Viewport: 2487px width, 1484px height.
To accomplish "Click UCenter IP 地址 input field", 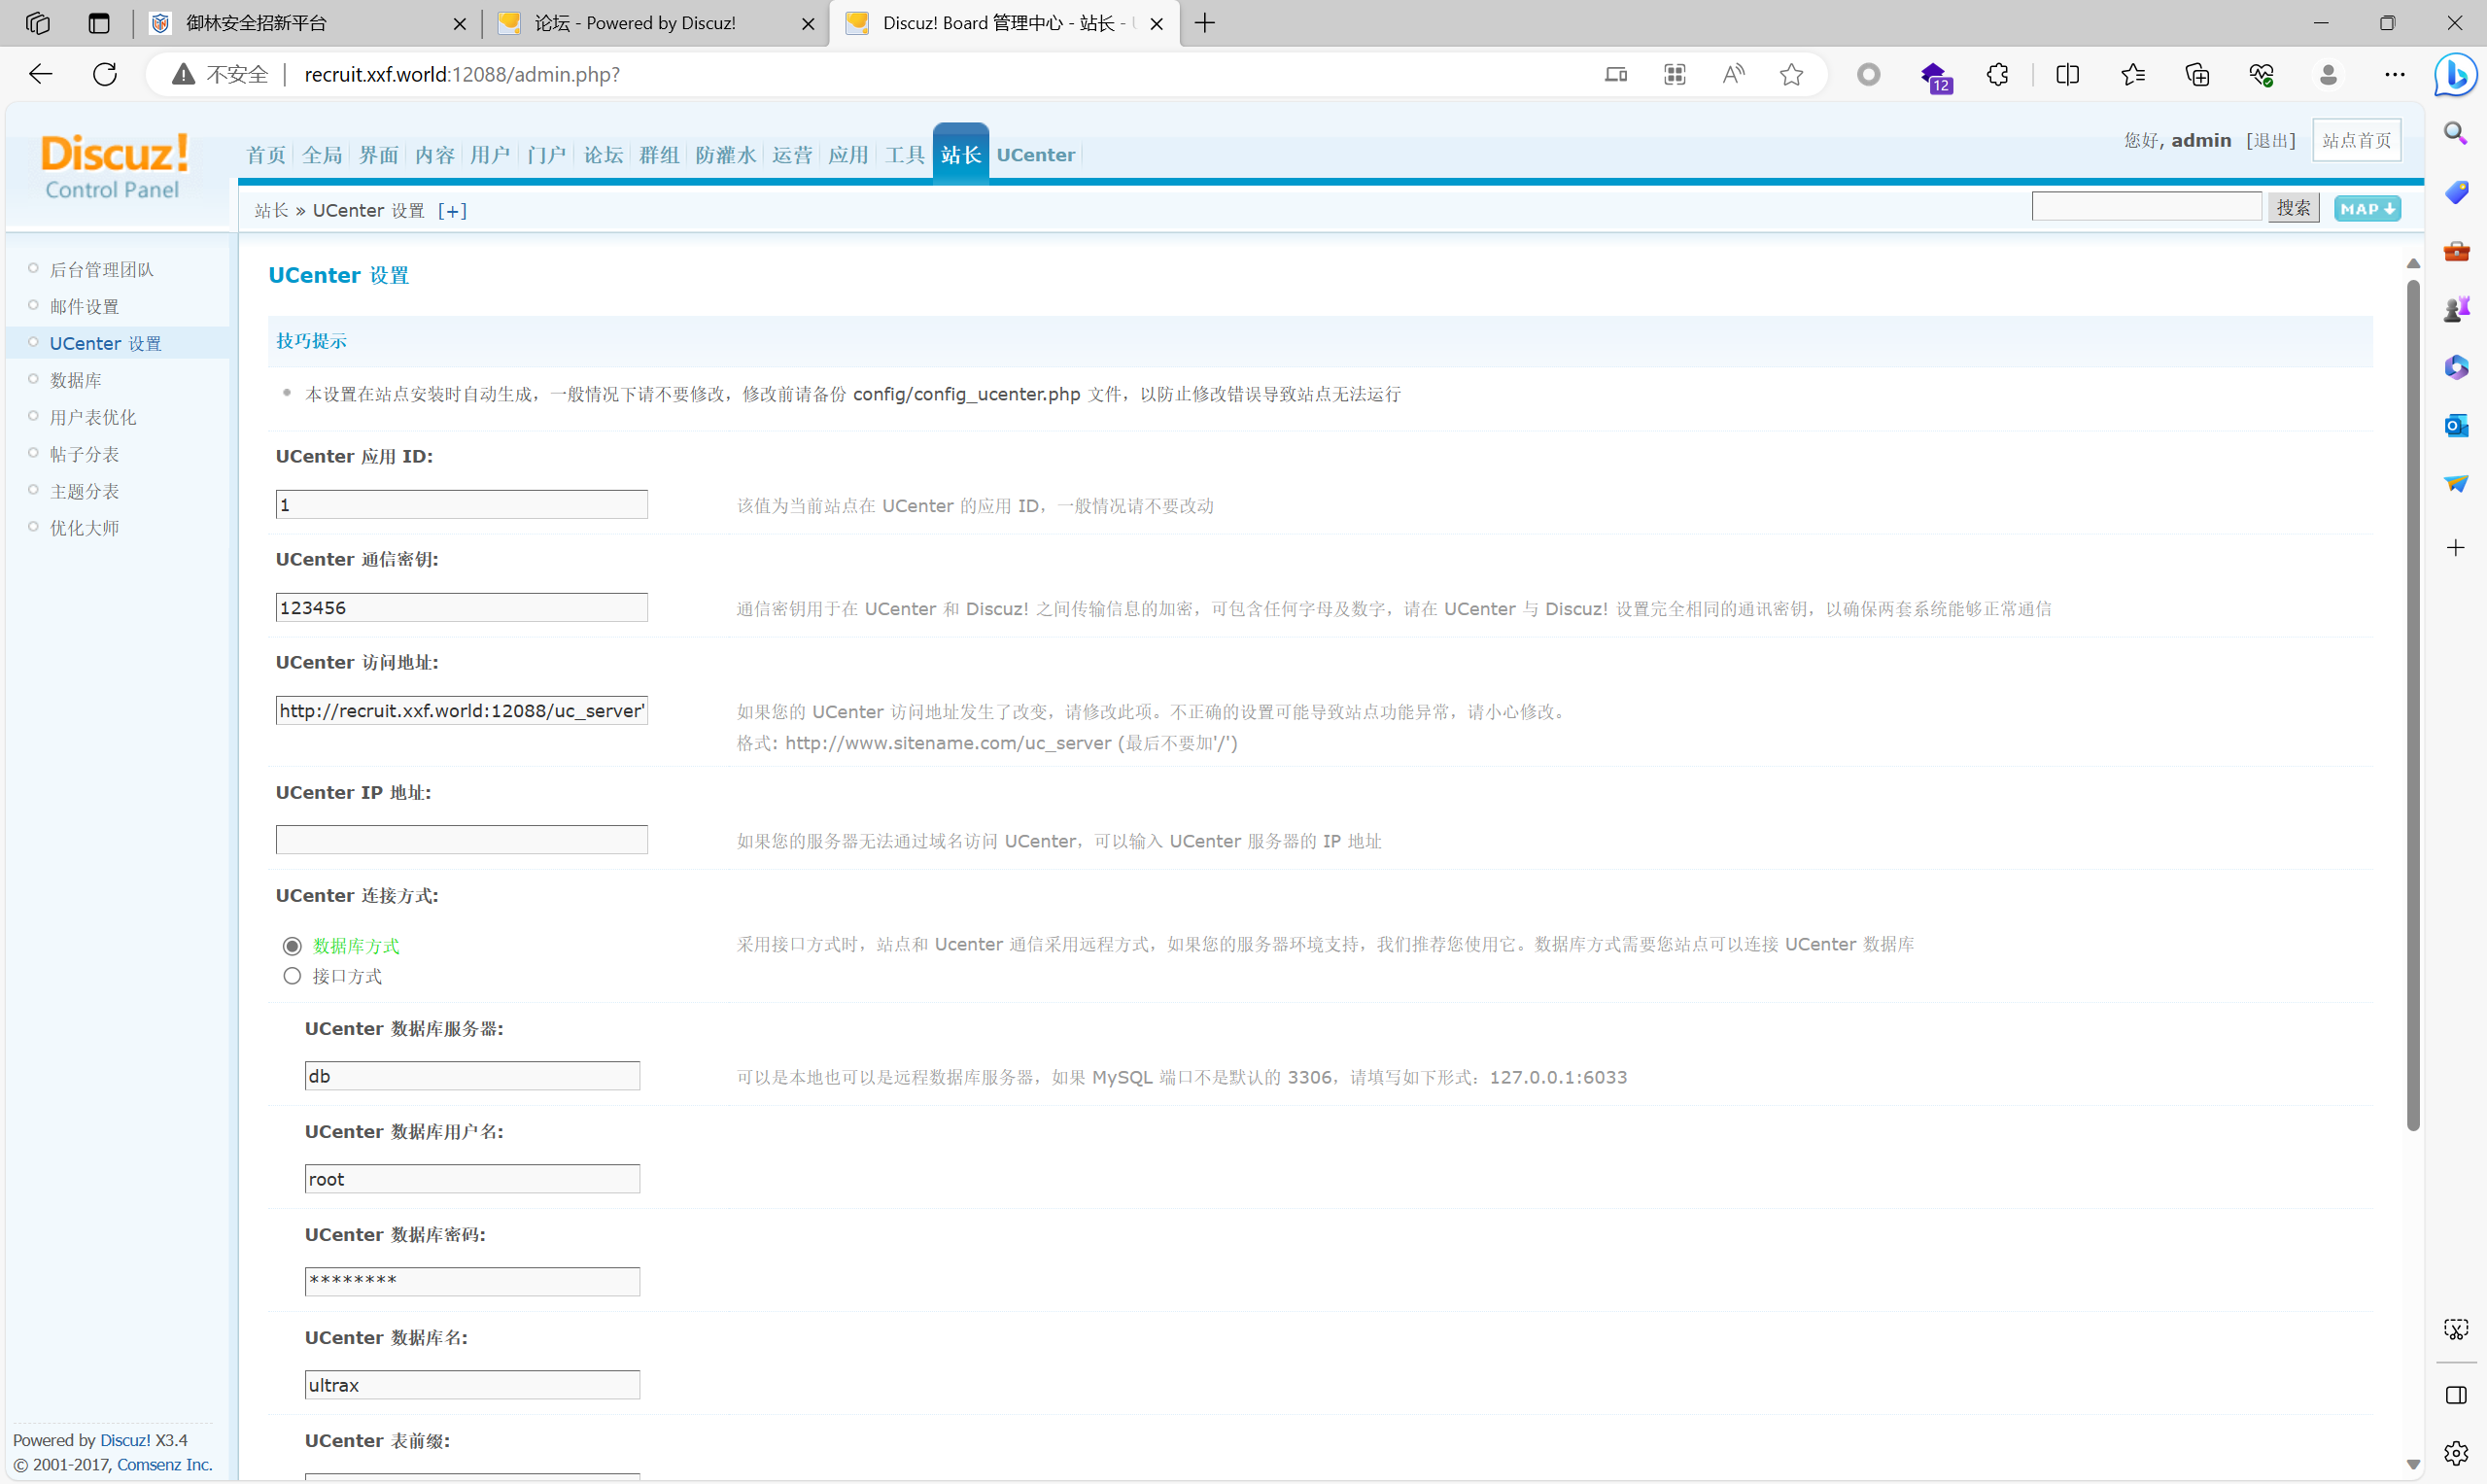I will [x=462, y=840].
